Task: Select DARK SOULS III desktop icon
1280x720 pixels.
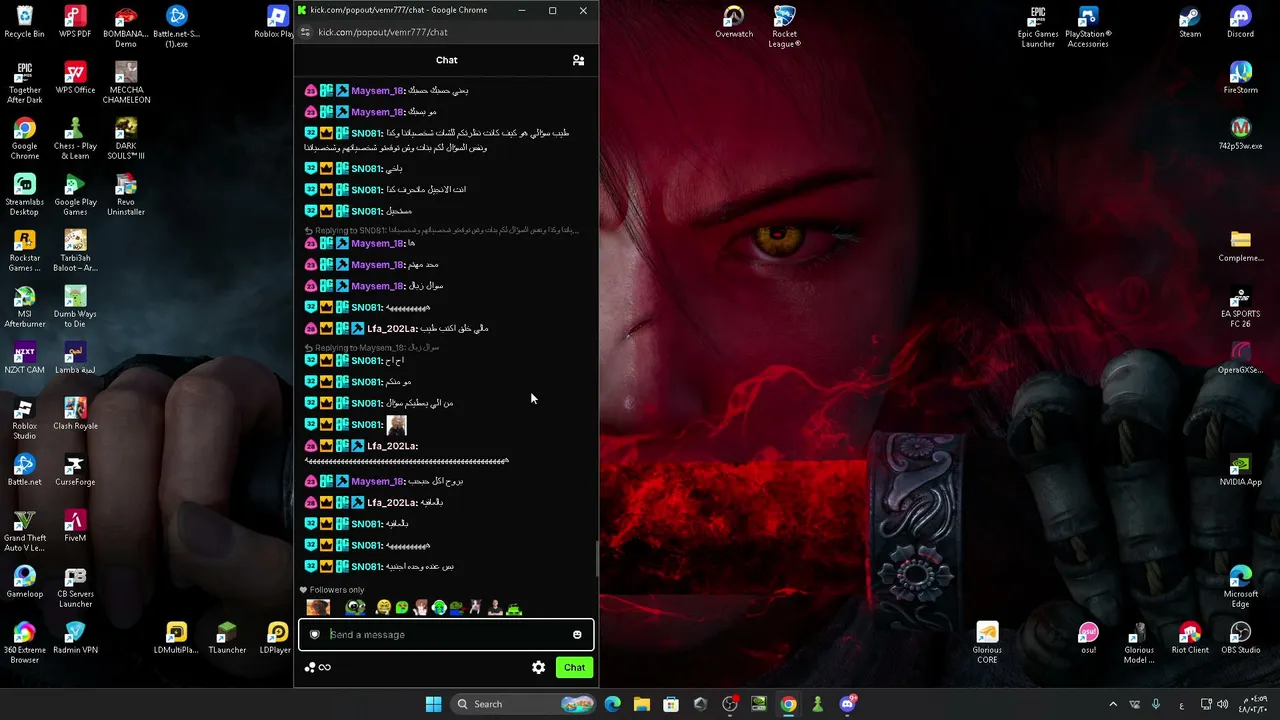Action: coord(126,138)
